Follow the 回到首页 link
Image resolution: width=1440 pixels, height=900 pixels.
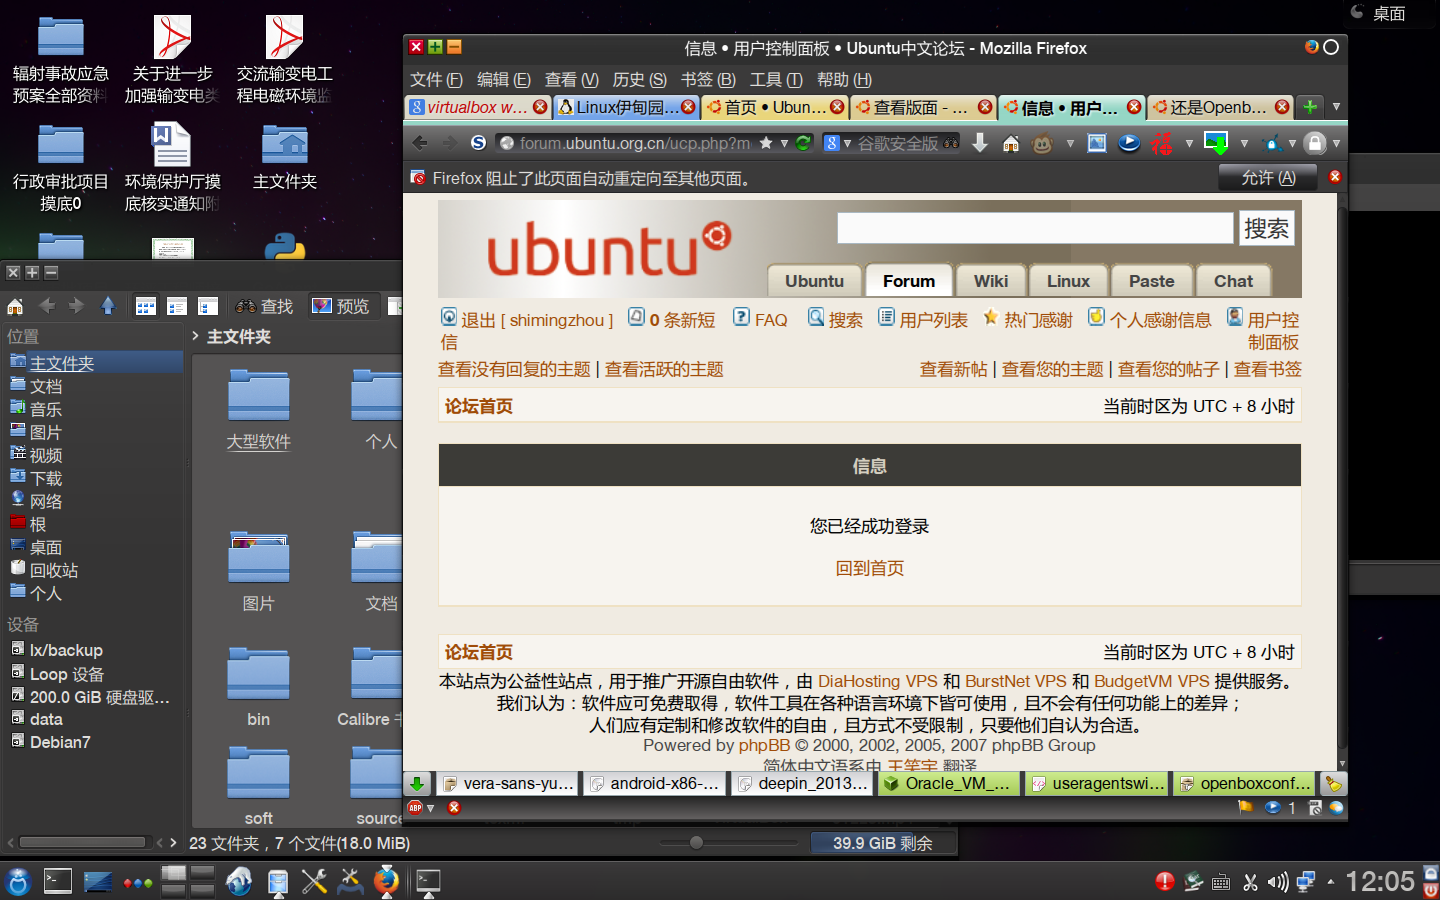click(870, 568)
